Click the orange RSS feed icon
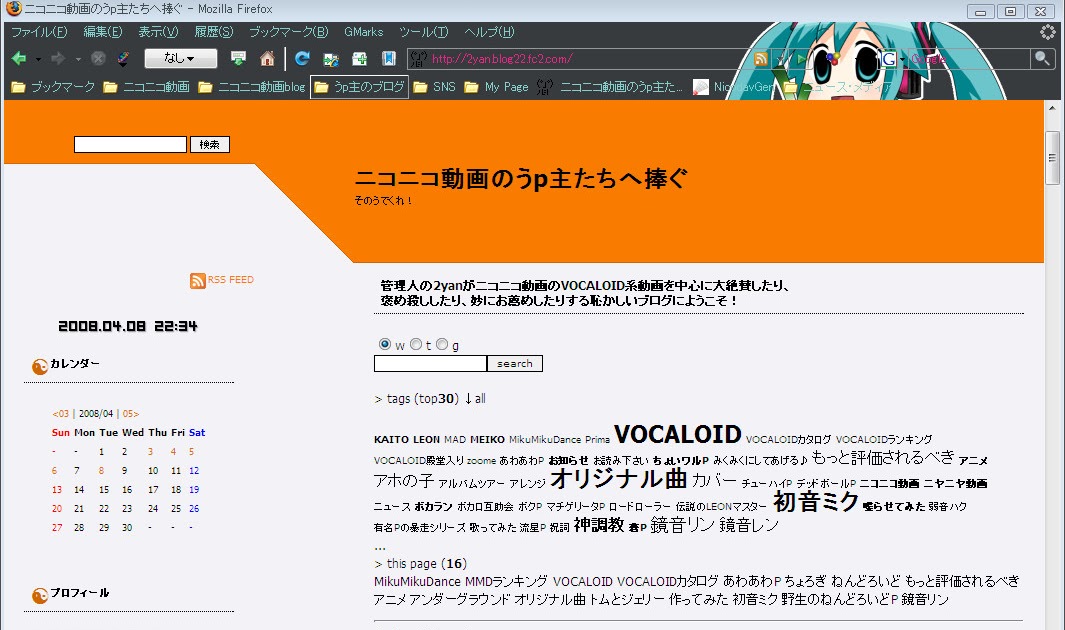This screenshot has height=630, width=1065. click(198, 280)
